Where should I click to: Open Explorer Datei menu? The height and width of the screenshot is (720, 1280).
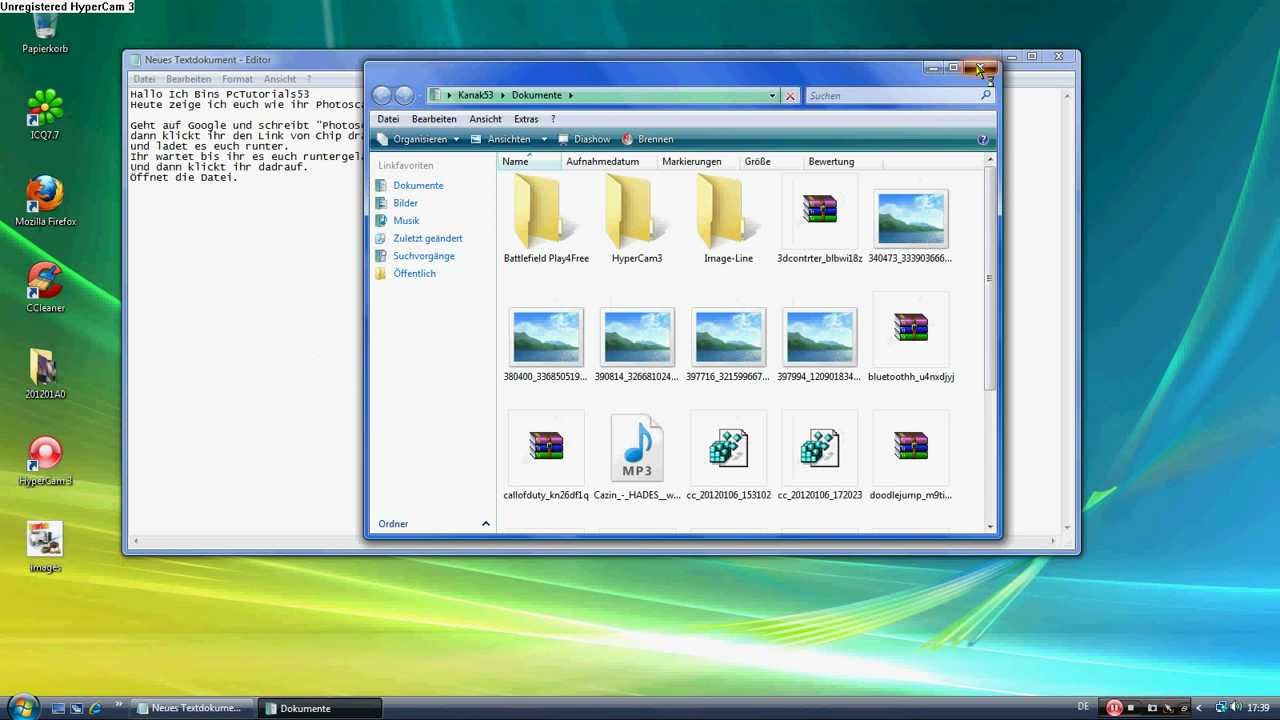click(388, 119)
